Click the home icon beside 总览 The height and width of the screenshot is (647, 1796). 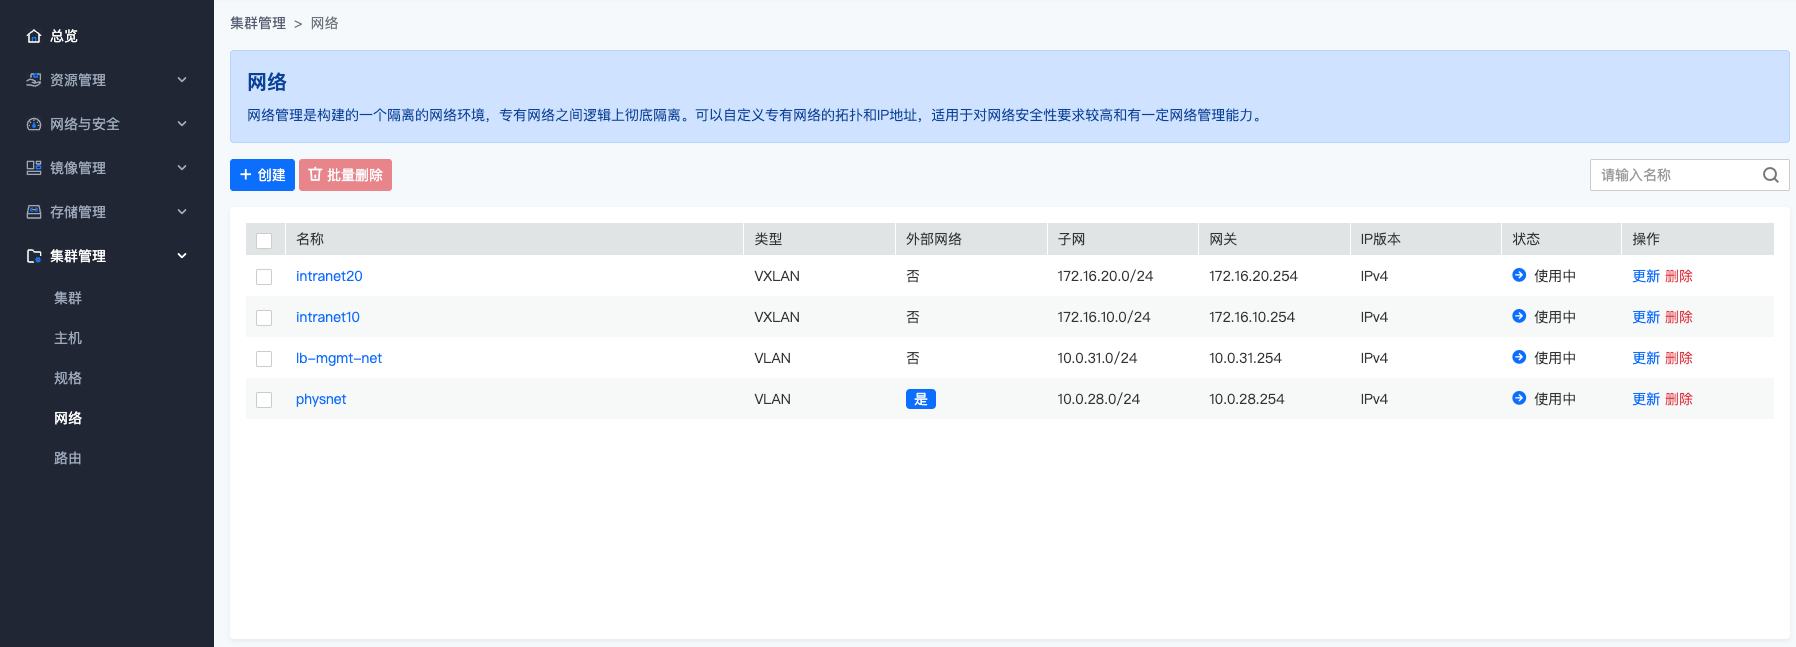click(x=34, y=36)
